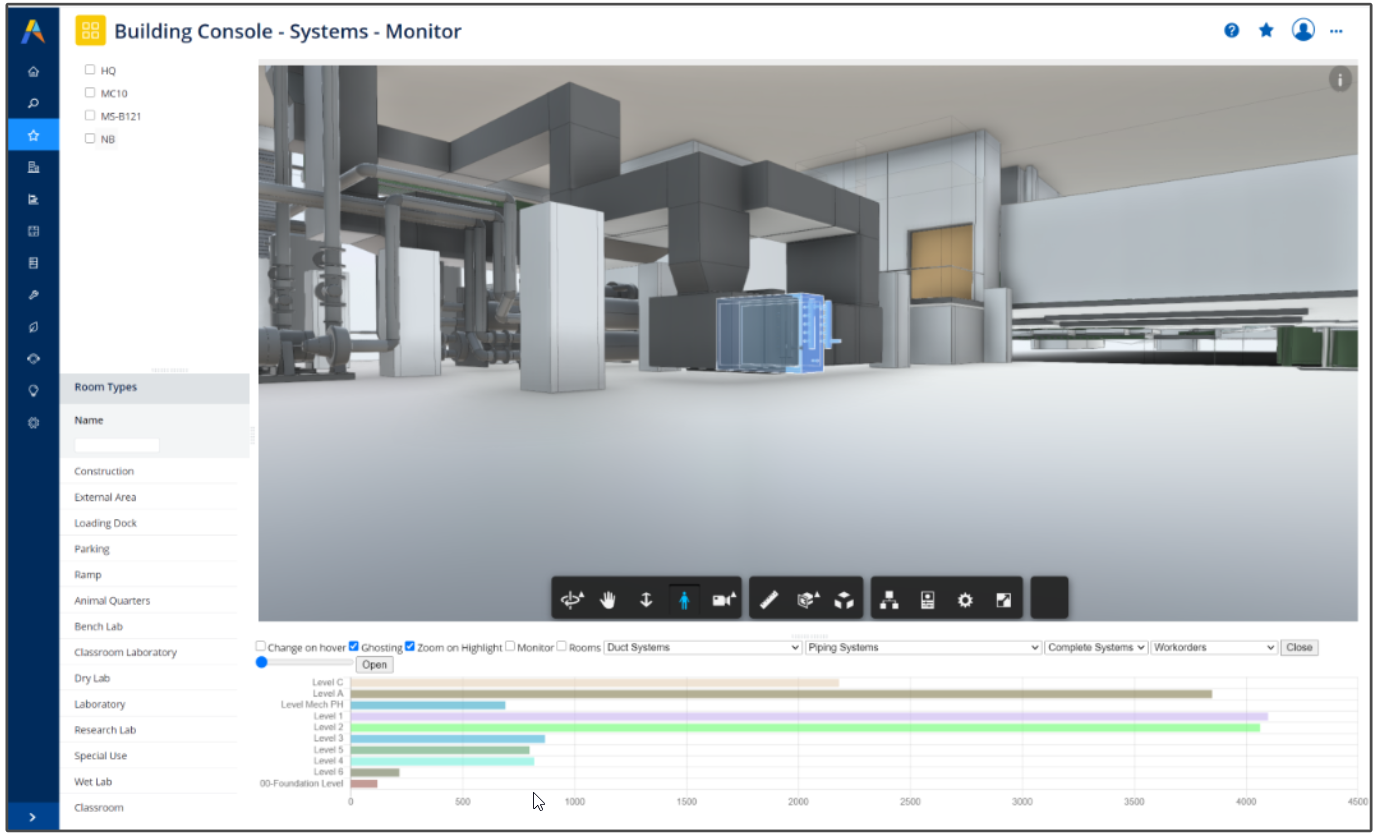Check the HQ building checkbox
Image resolution: width=1378 pixels, height=837 pixels.
(x=90, y=70)
